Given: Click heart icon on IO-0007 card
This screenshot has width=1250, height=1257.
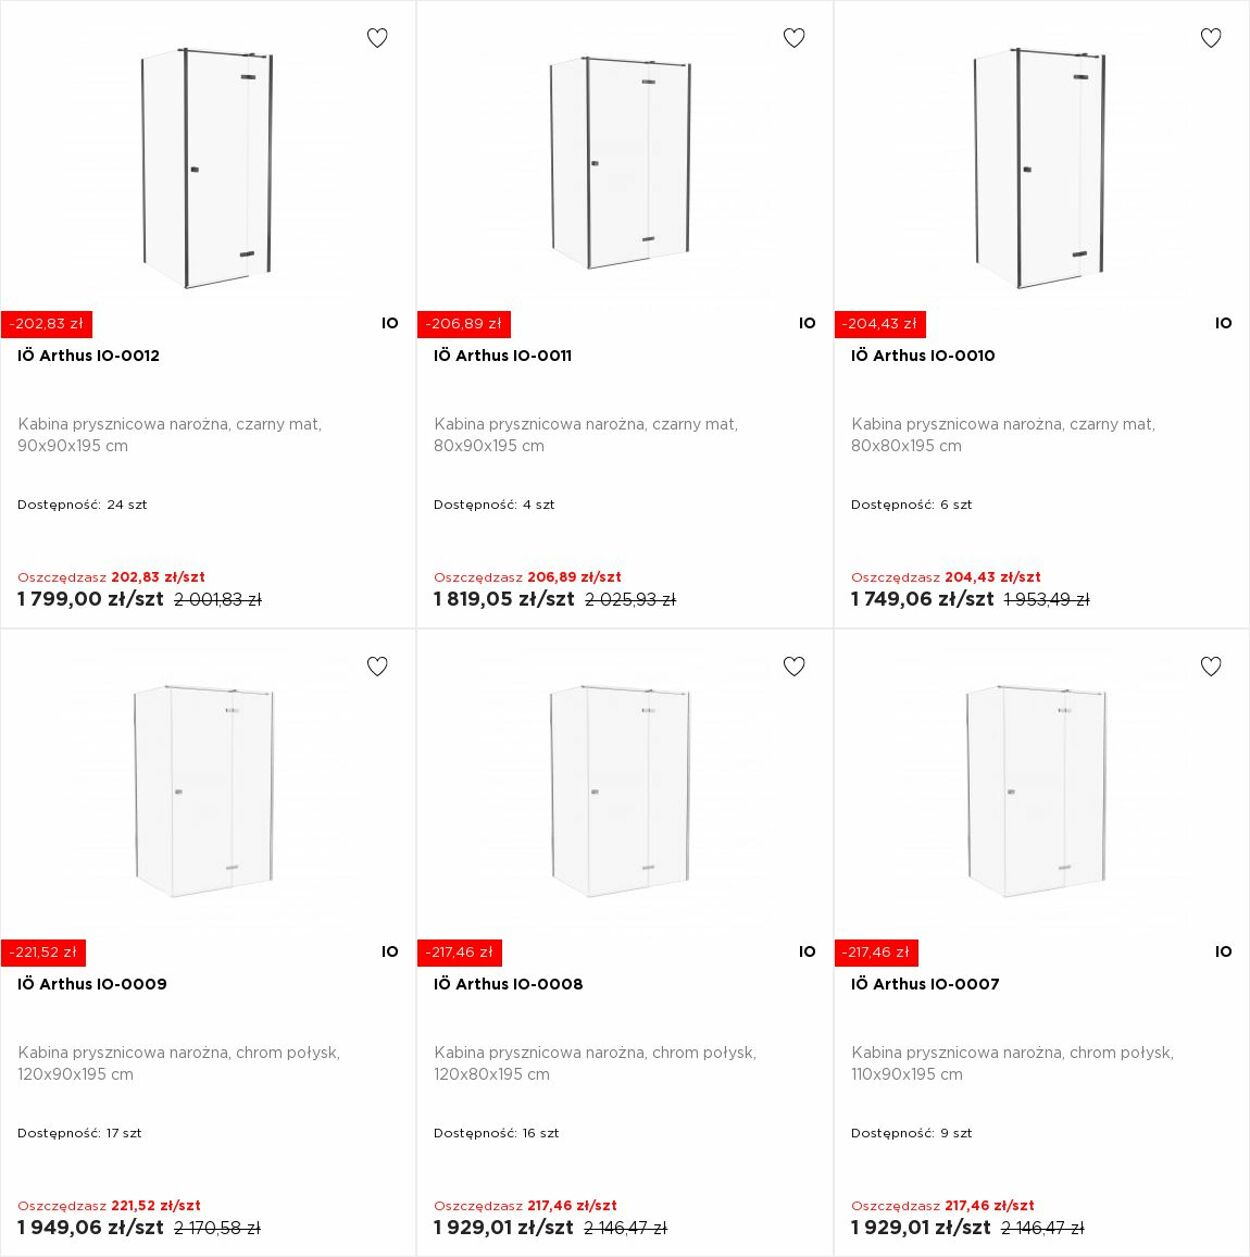Looking at the screenshot, I should pyautogui.click(x=1211, y=666).
